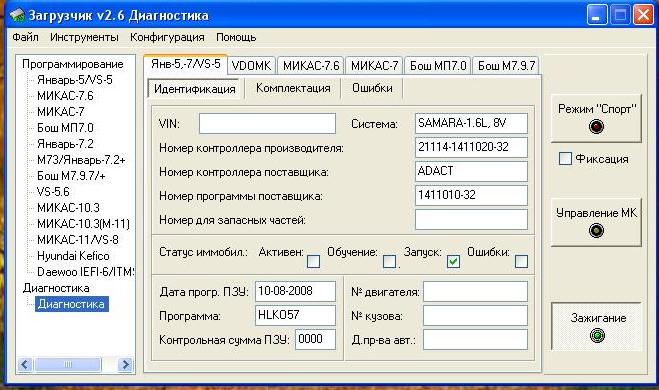Click the № кузова field
Viewport: 659px width, 390px height.
(475, 316)
